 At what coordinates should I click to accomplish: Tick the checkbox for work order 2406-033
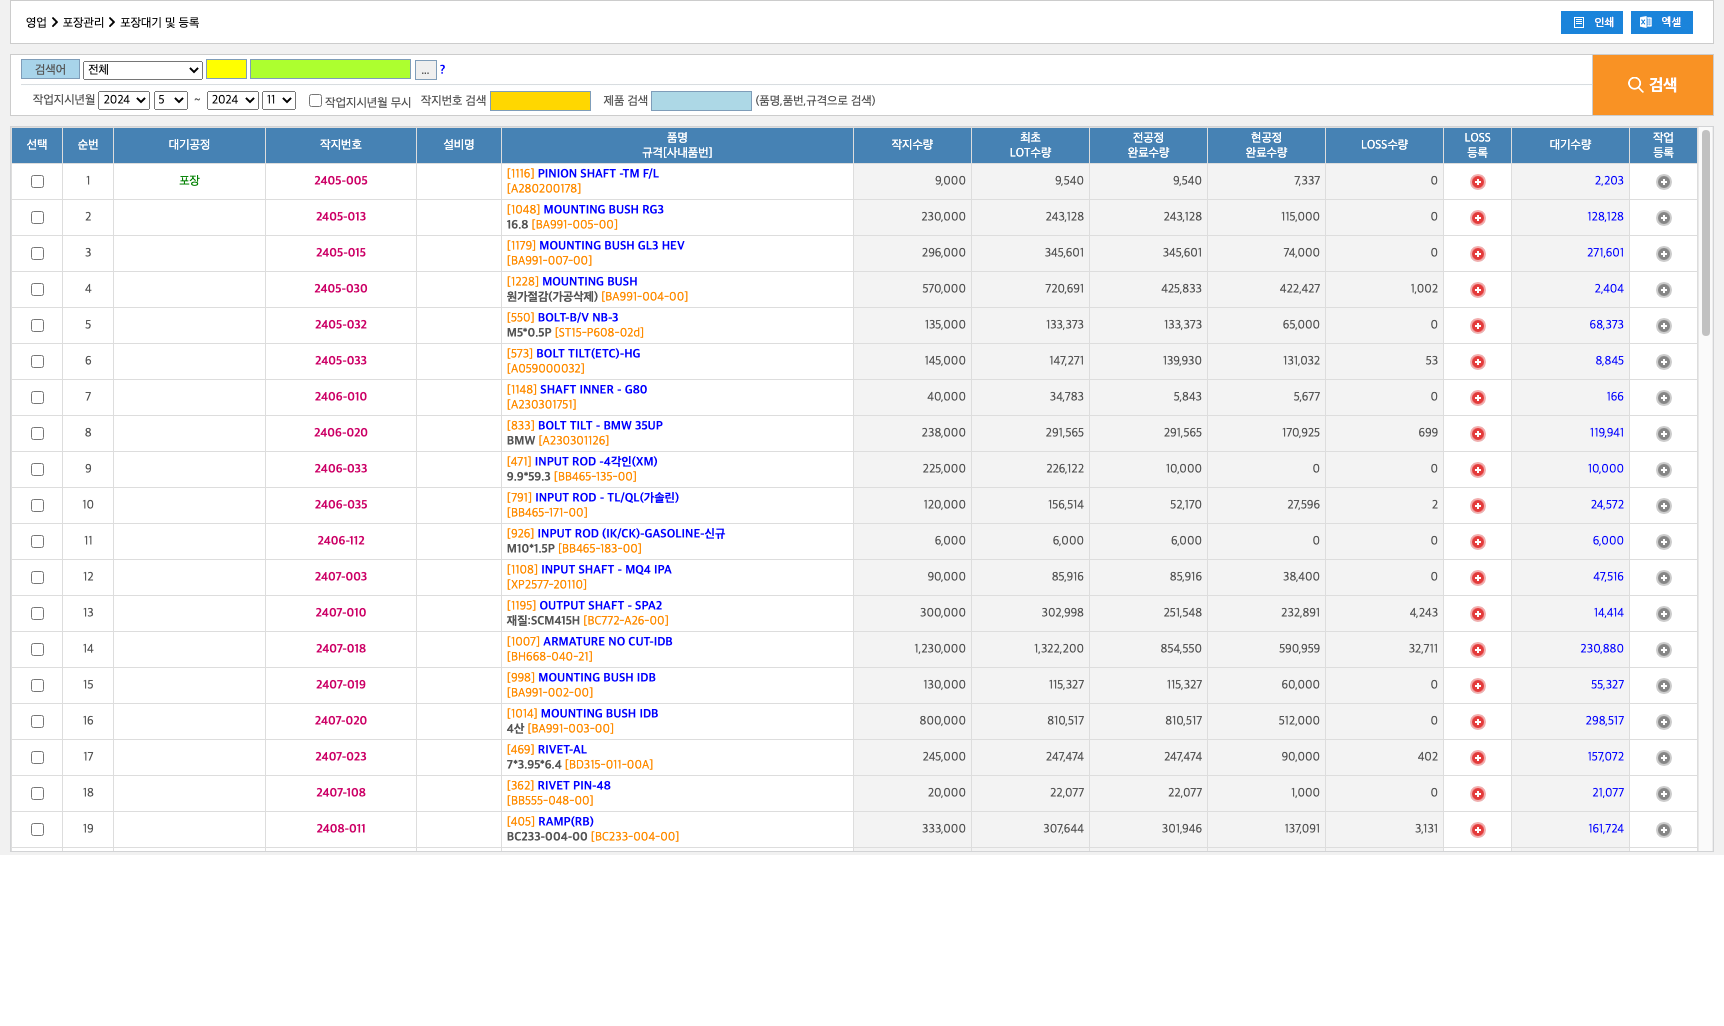pyautogui.click(x=37, y=470)
